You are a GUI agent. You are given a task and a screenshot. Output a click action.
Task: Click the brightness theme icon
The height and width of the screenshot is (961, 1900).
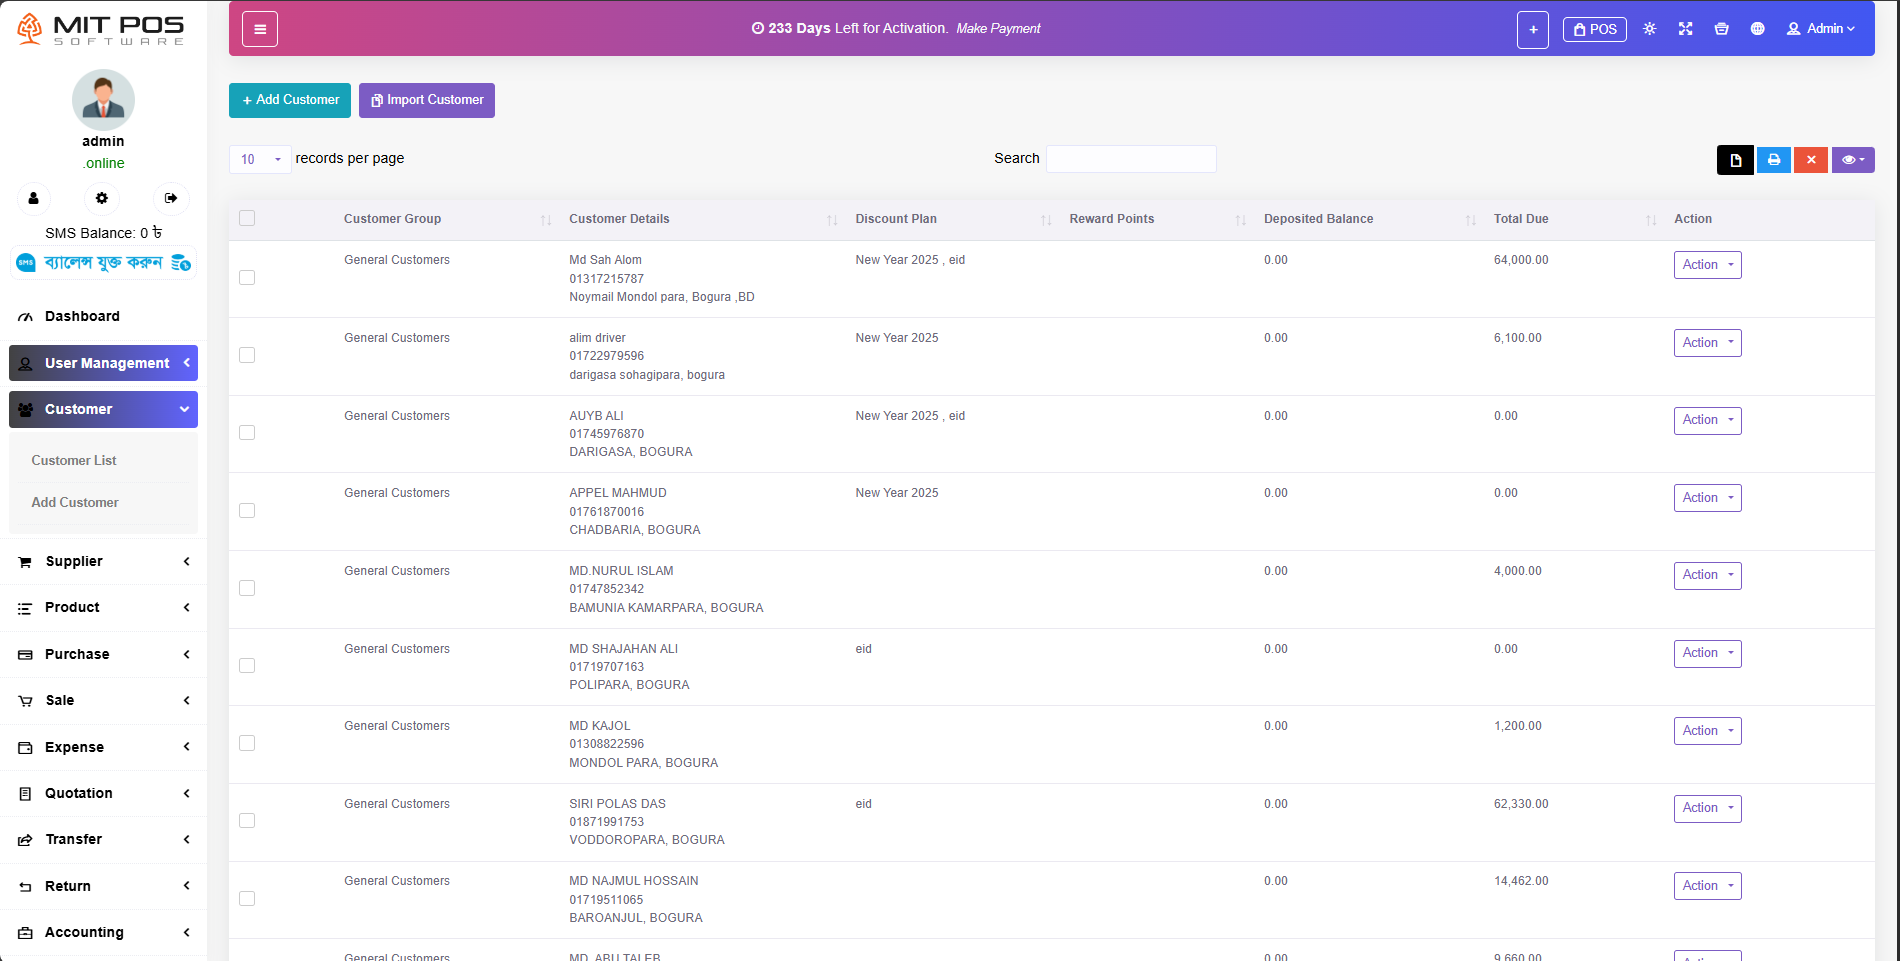[x=1649, y=29]
